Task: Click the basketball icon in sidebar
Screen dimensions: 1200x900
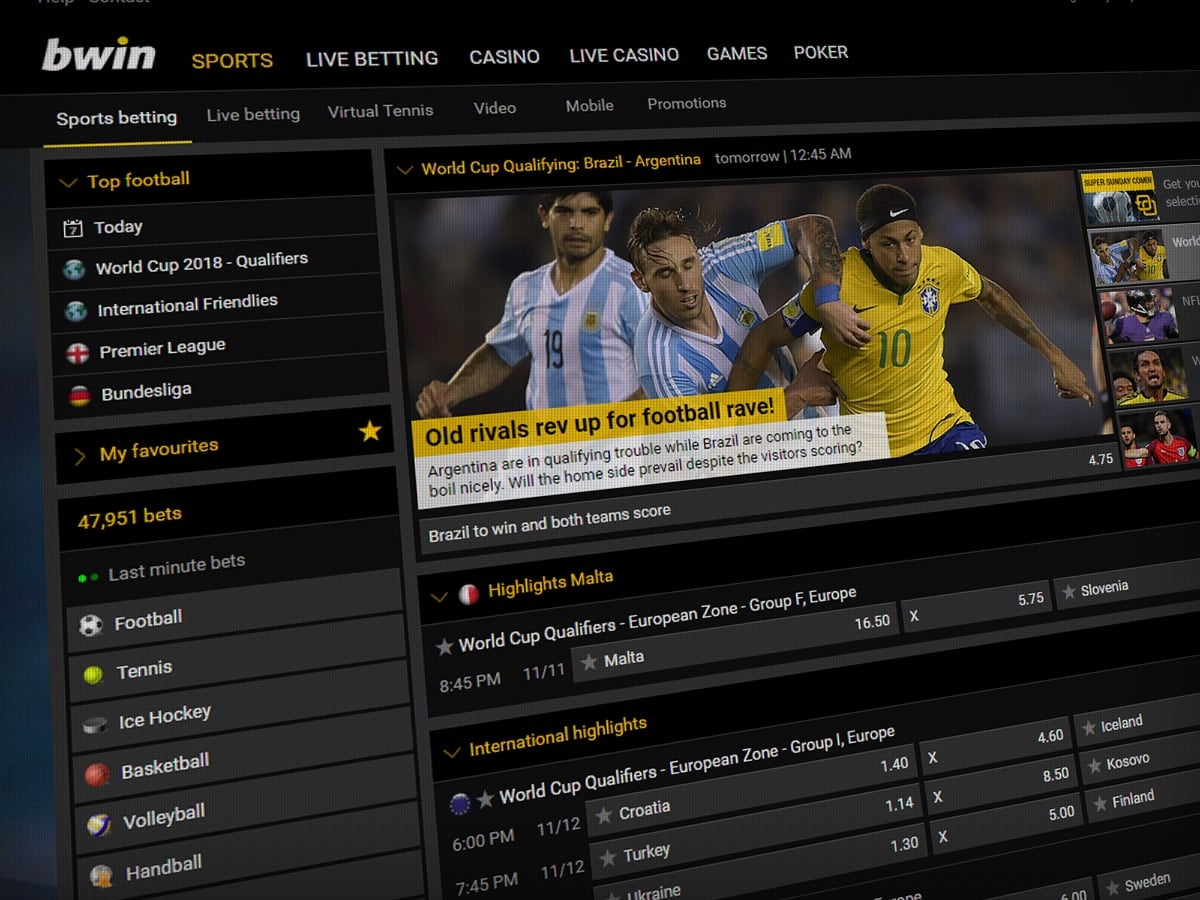Action: 97,774
